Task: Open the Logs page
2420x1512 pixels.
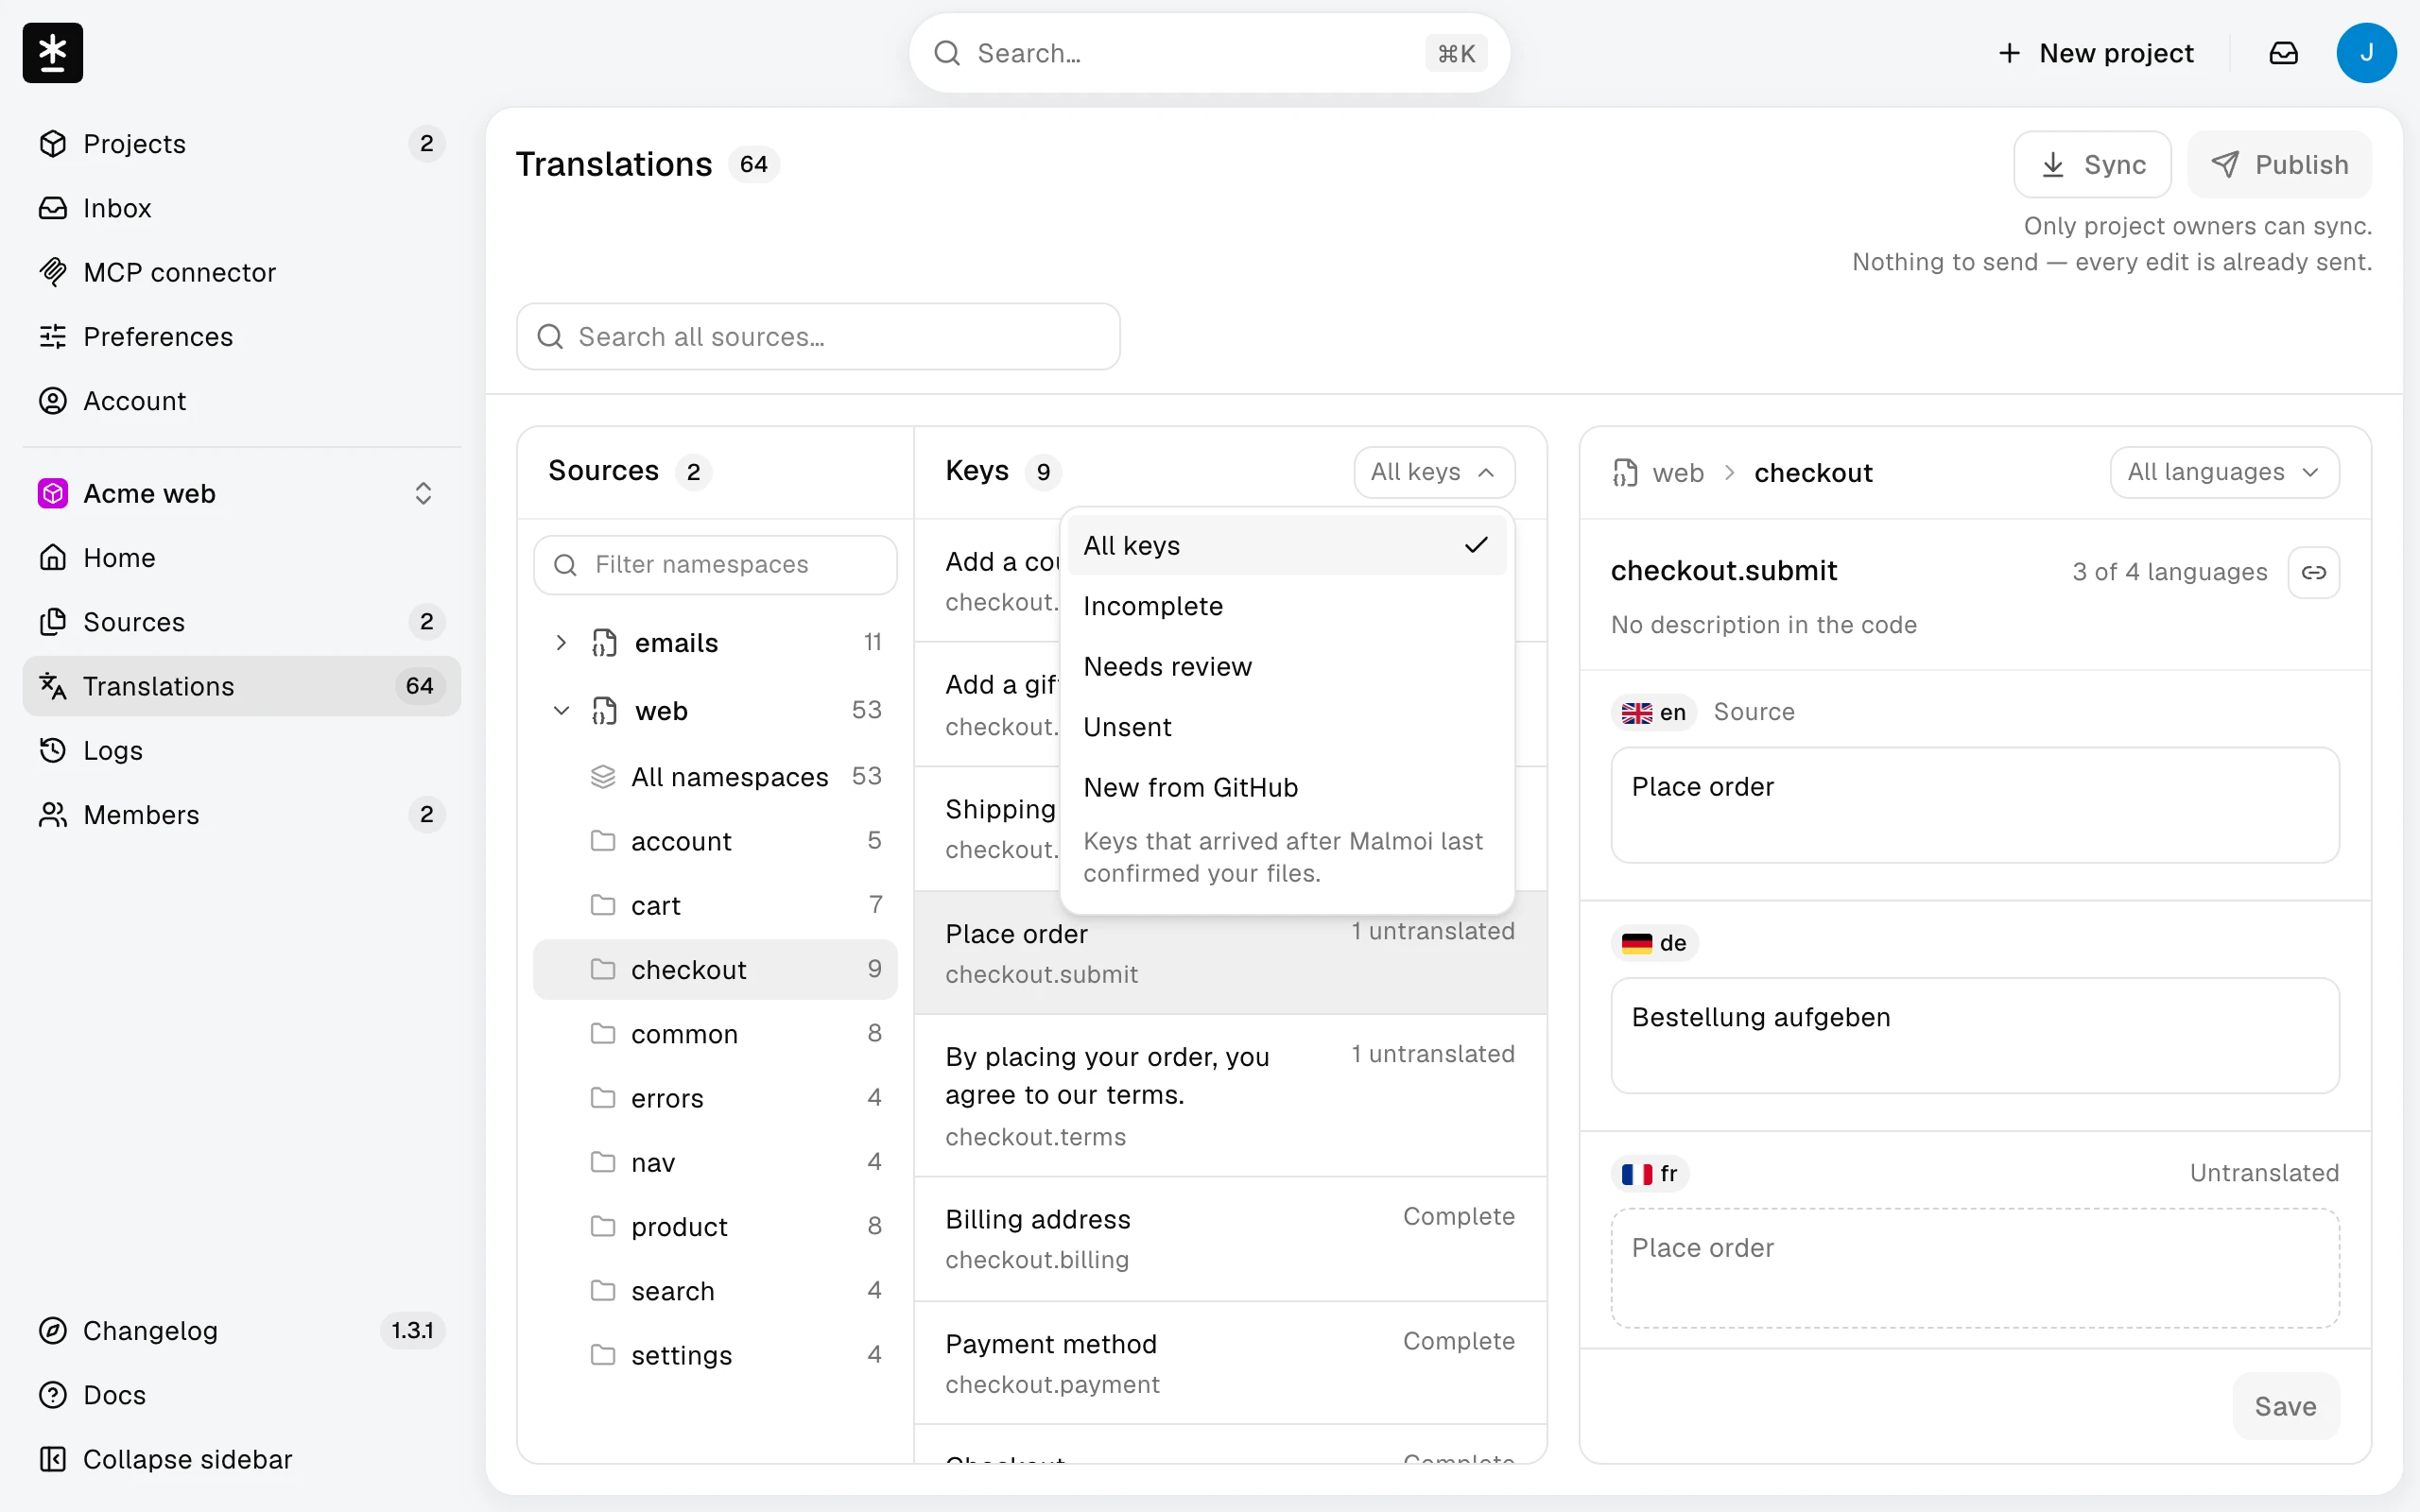Action: pyautogui.click(x=241, y=750)
